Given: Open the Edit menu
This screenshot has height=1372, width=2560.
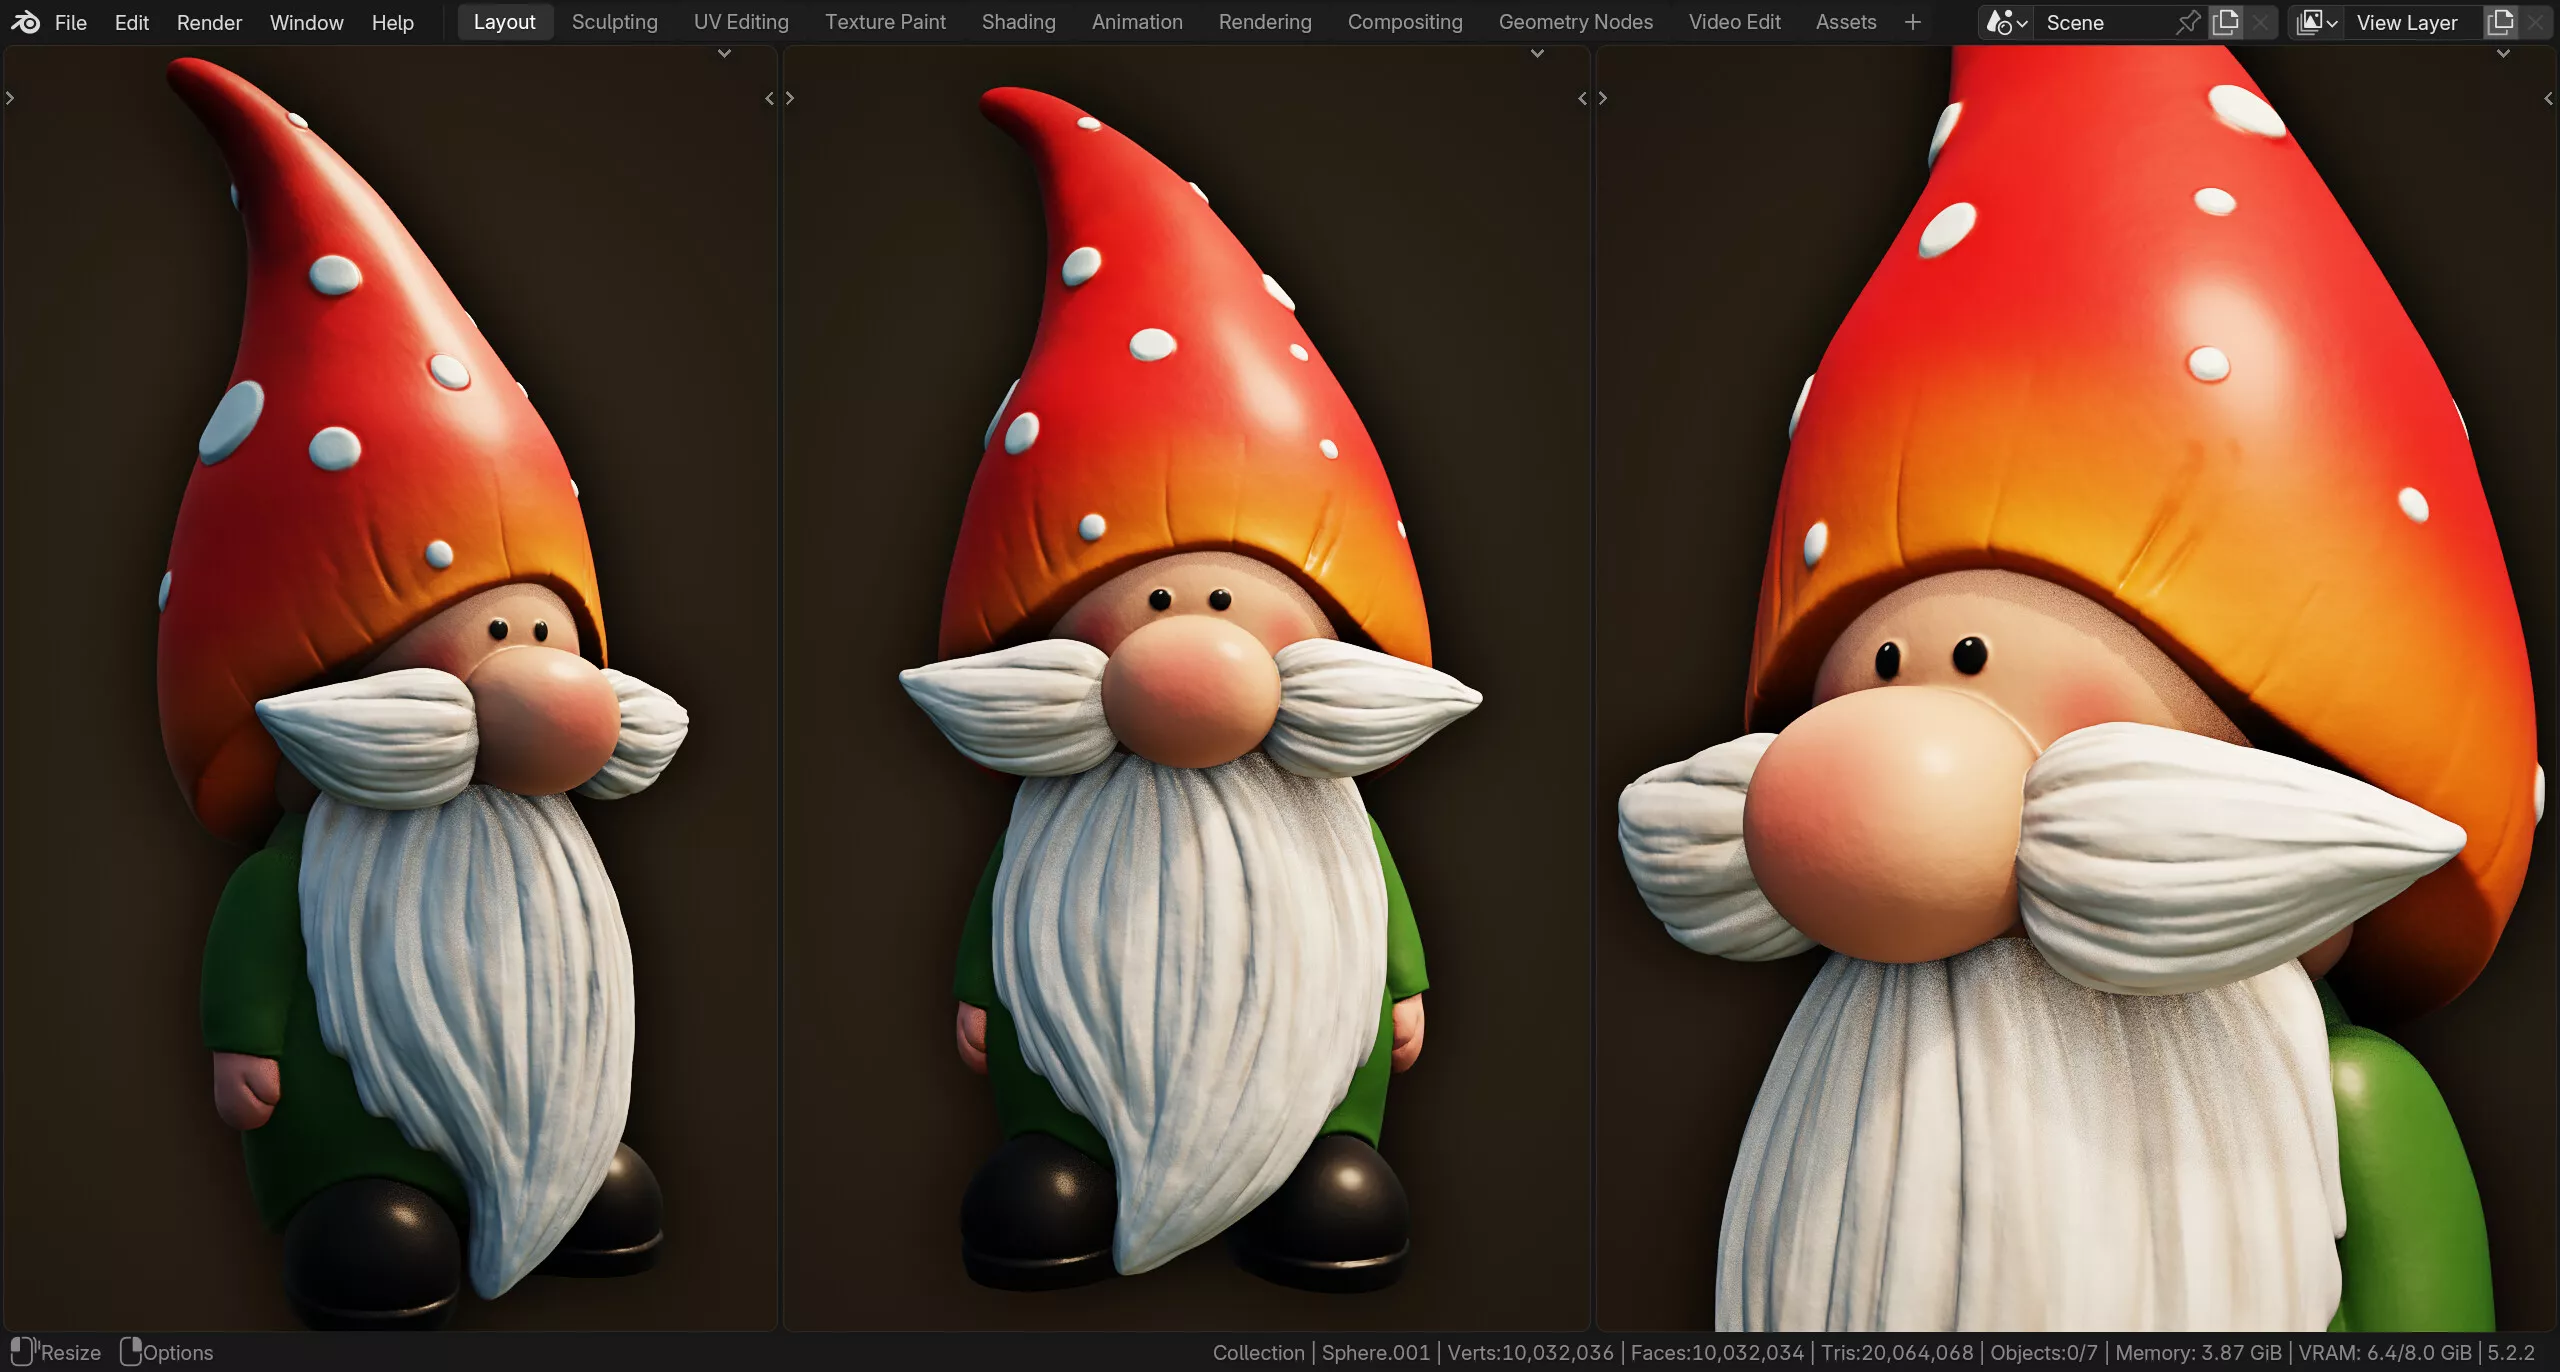Looking at the screenshot, I should [x=131, y=22].
